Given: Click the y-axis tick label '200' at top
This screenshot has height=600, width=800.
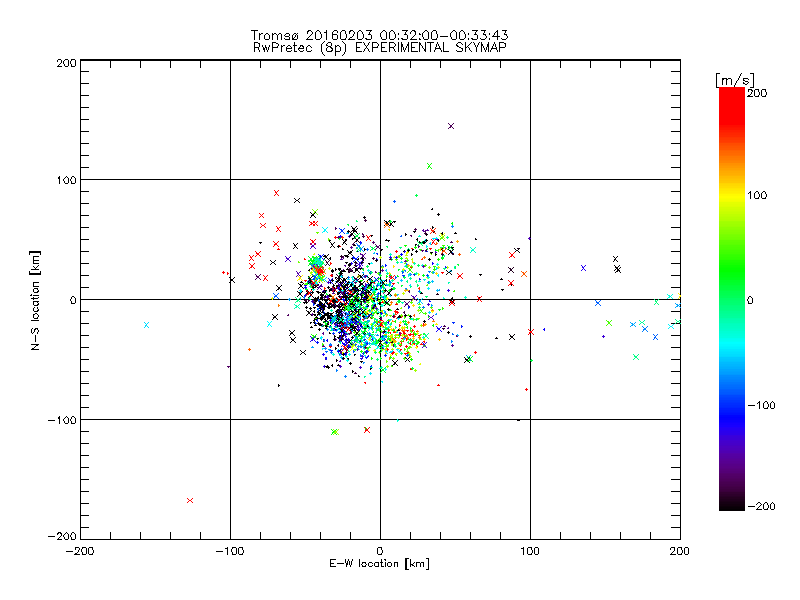Looking at the screenshot, I should pos(66,63).
